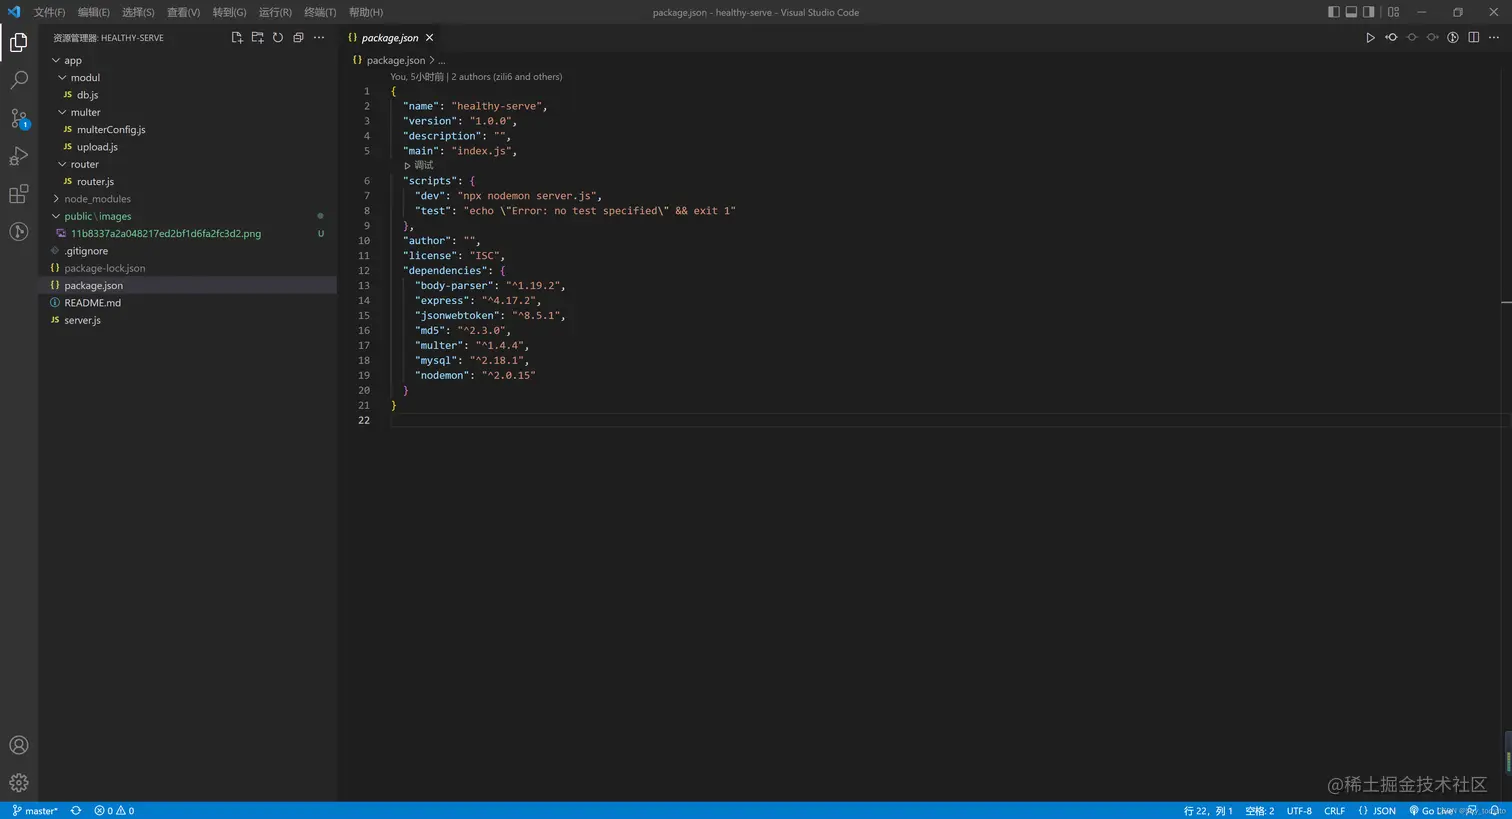The width and height of the screenshot is (1512, 819).
Task: Open the 文件(F) menu
Action: coord(49,12)
